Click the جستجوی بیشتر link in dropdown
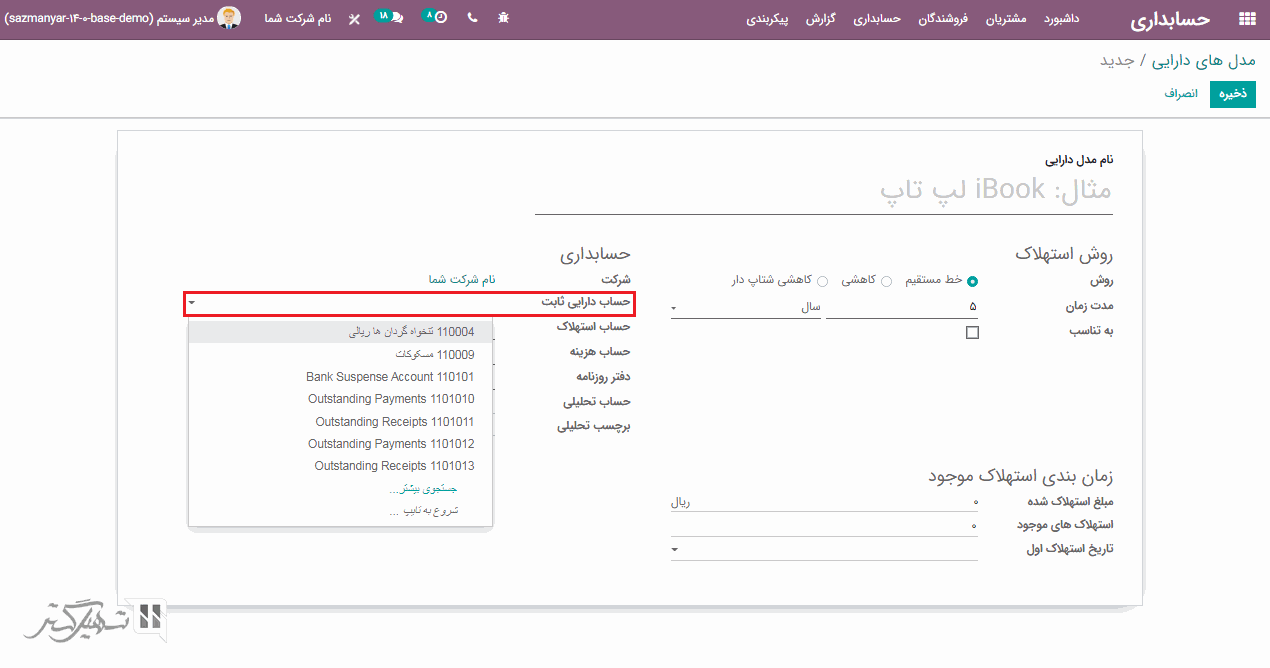The width and height of the screenshot is (1270, 668). point(423,489)
